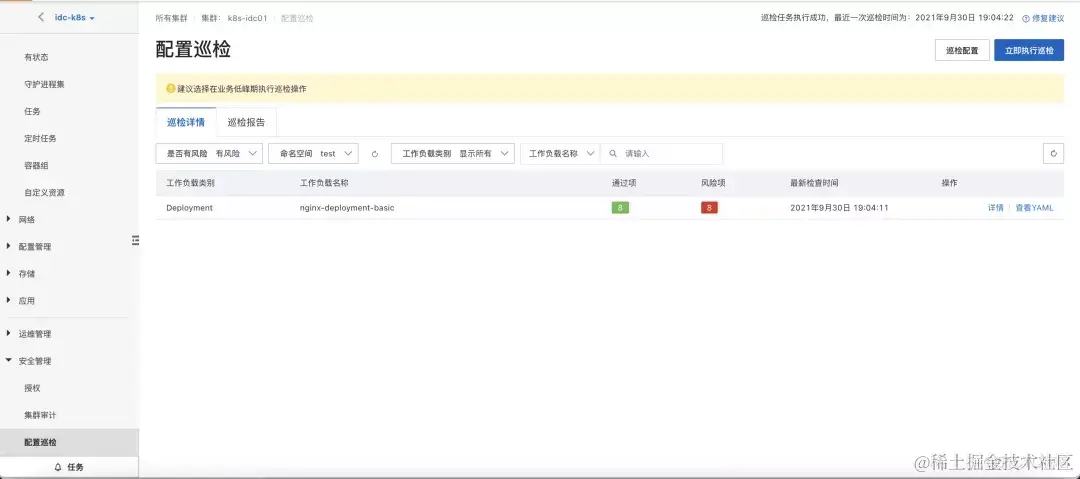Open the idc-k8s cluster dropdown
1080x479 pixels.
(x=74, y=18)
